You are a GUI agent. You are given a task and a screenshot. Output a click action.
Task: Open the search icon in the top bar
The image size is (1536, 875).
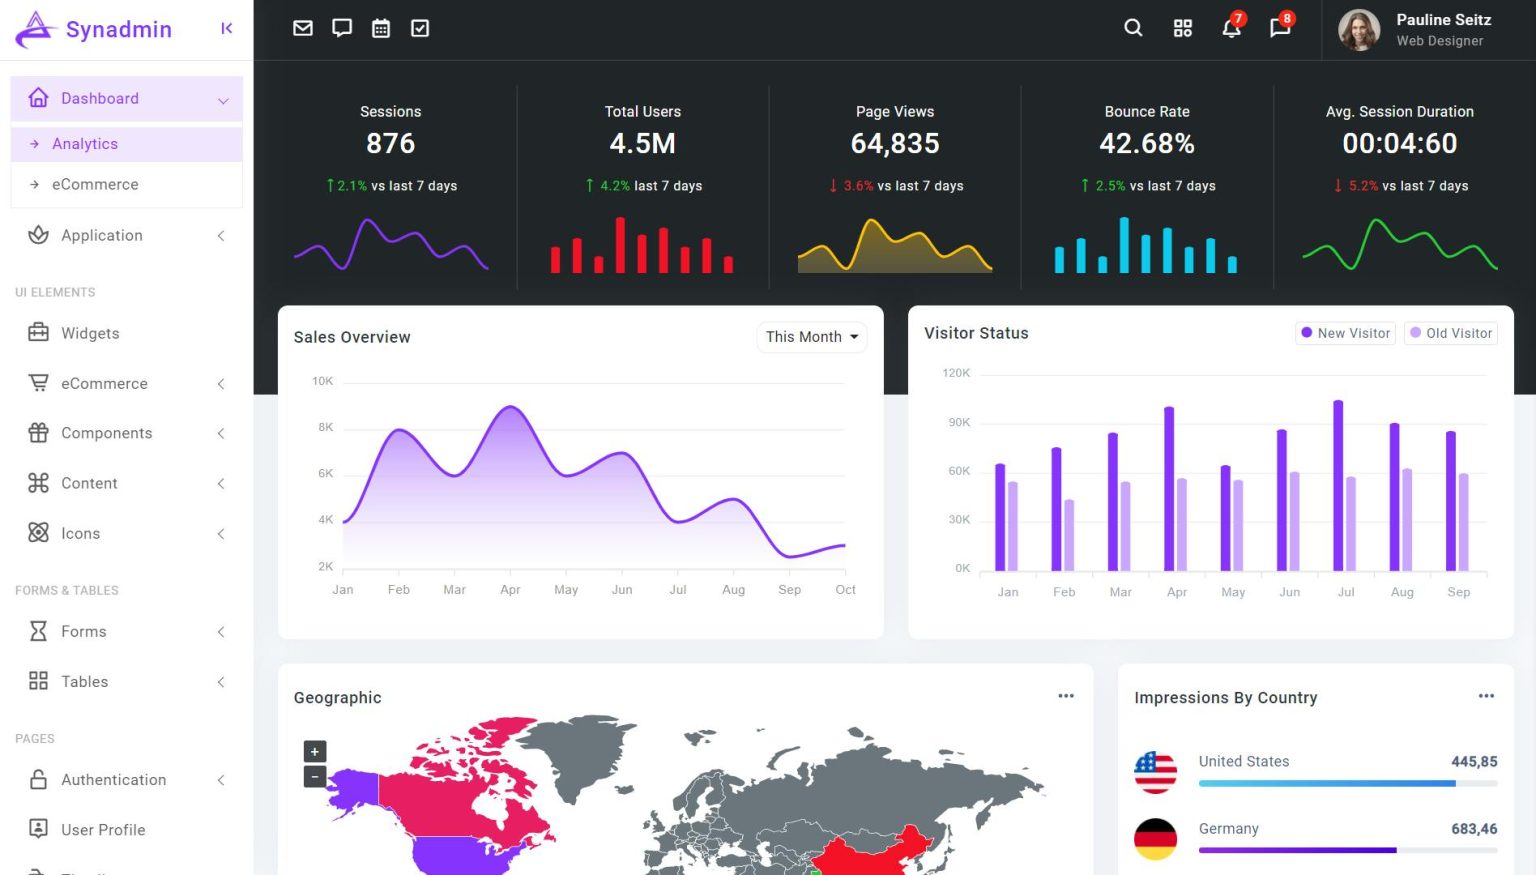[x=1133, y=28]
